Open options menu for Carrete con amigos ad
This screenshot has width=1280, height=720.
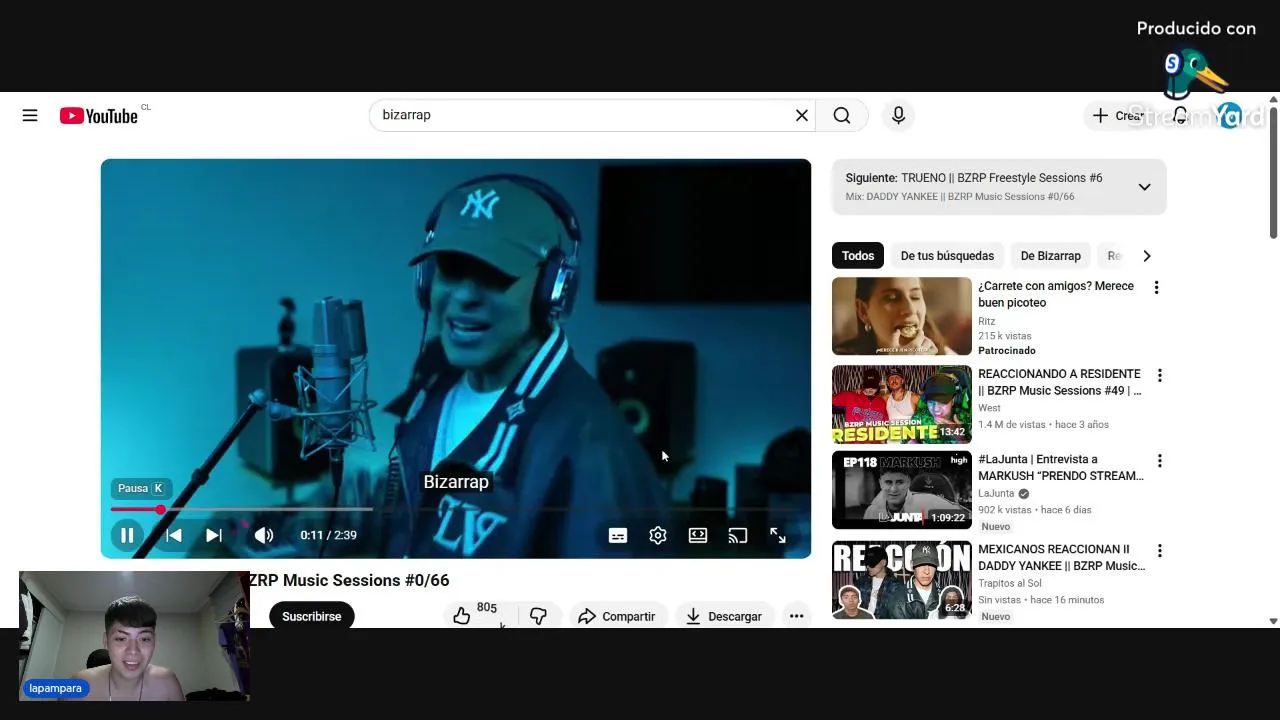[x=1156, y=288]
